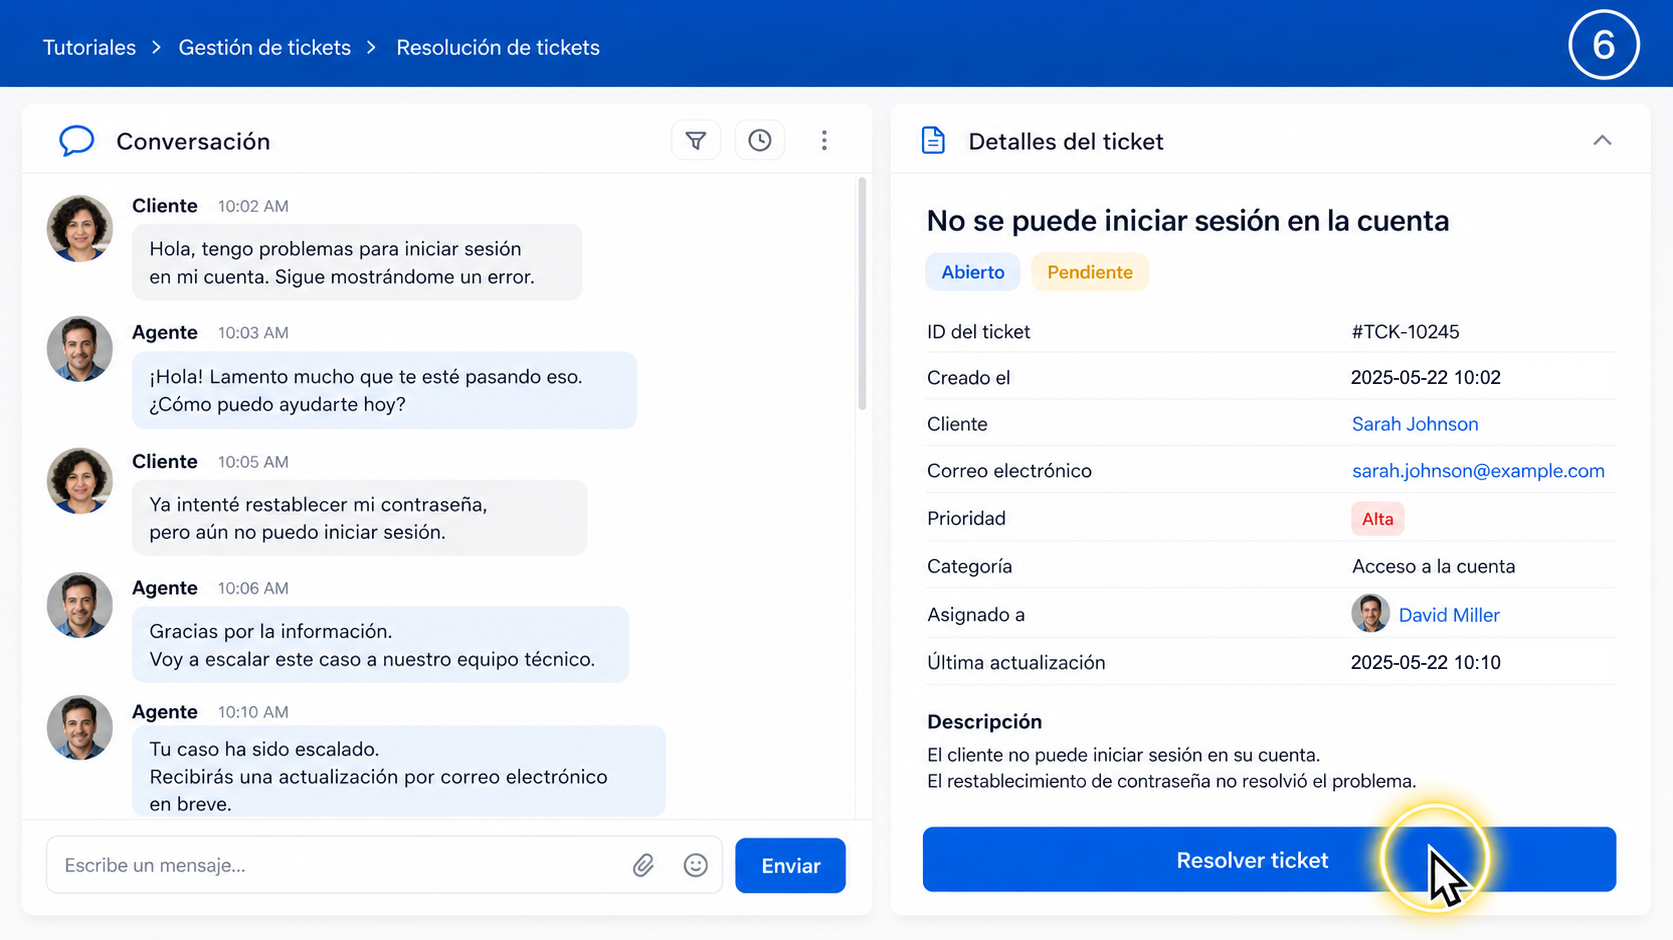
Task: Click the 'Acceso a la cuenta' category value
Action: click(1433, 567)
